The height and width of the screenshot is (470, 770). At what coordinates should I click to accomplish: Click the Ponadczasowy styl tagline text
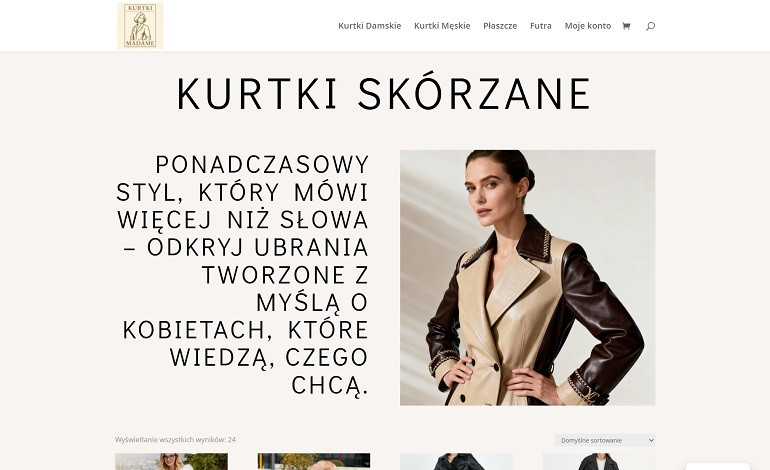[242, 275]
